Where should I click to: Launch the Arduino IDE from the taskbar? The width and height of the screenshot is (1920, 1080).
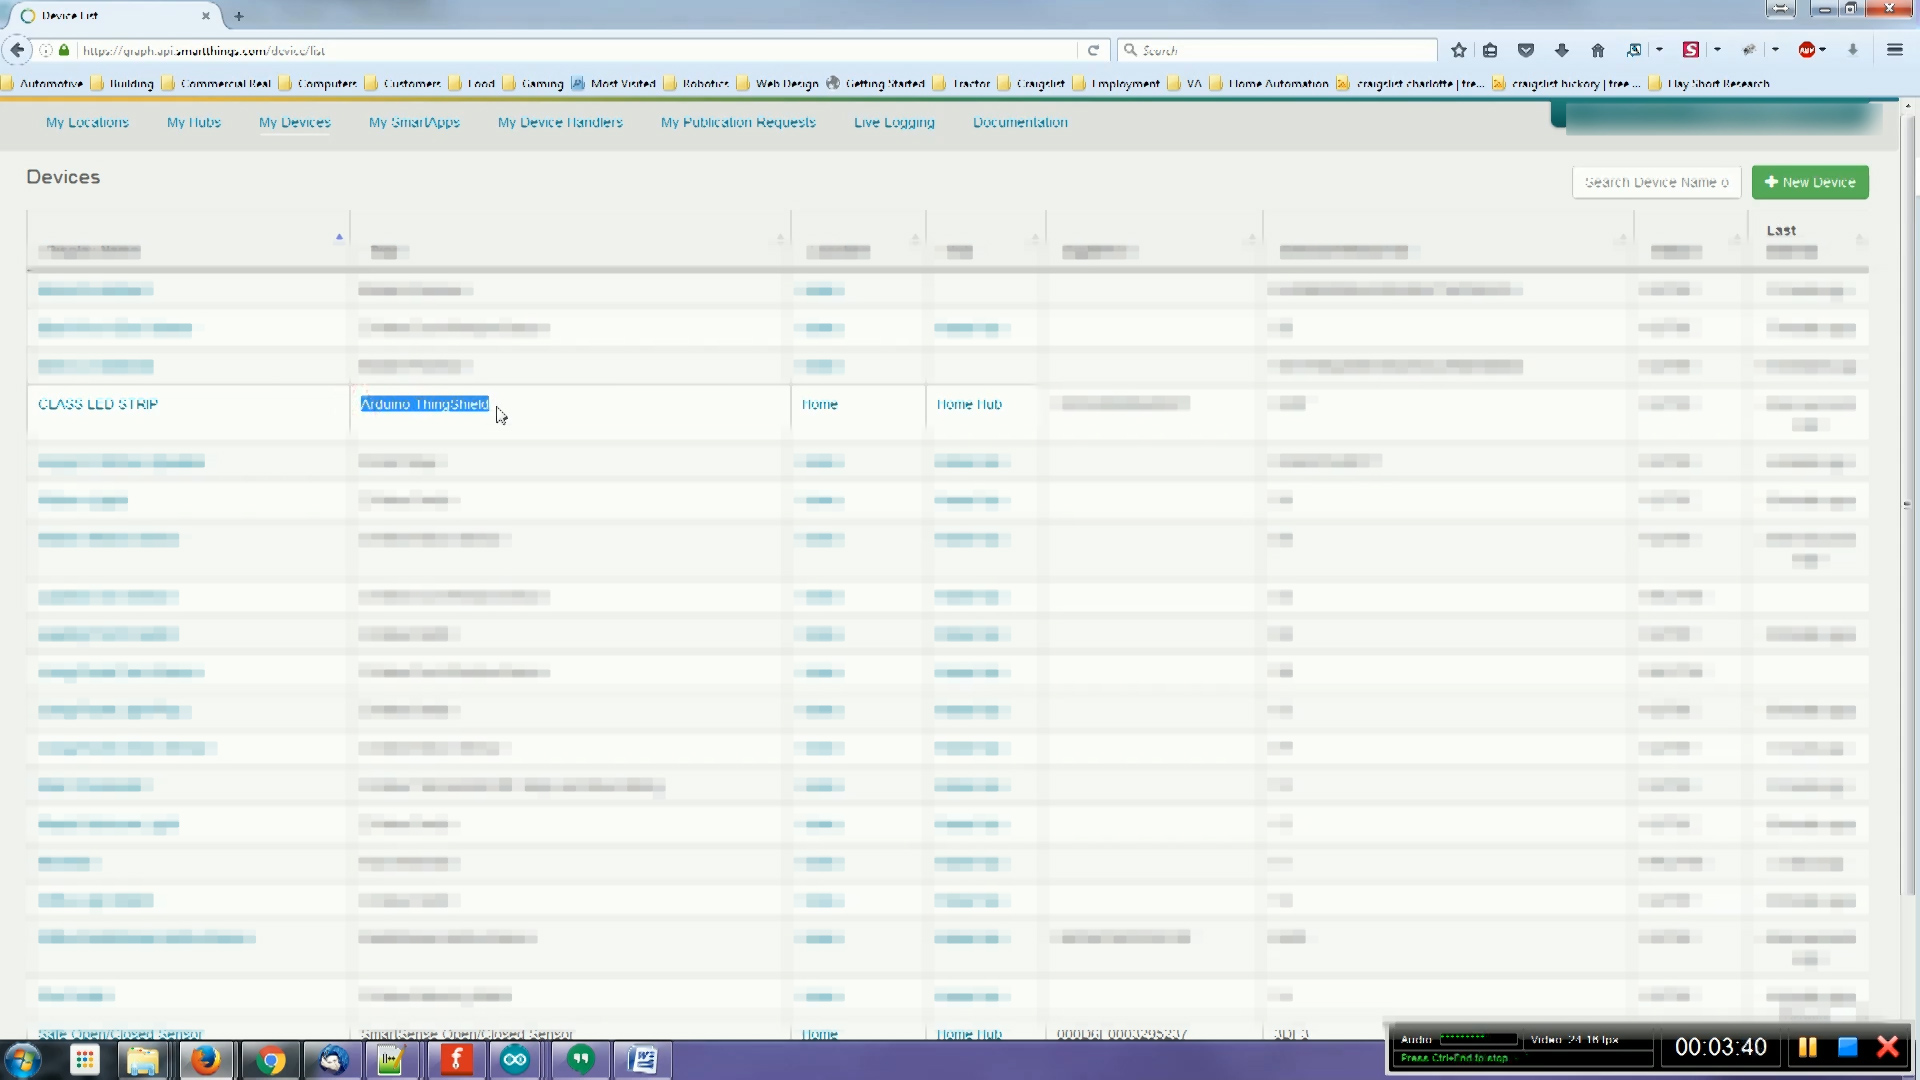[x=515, y=1060]
